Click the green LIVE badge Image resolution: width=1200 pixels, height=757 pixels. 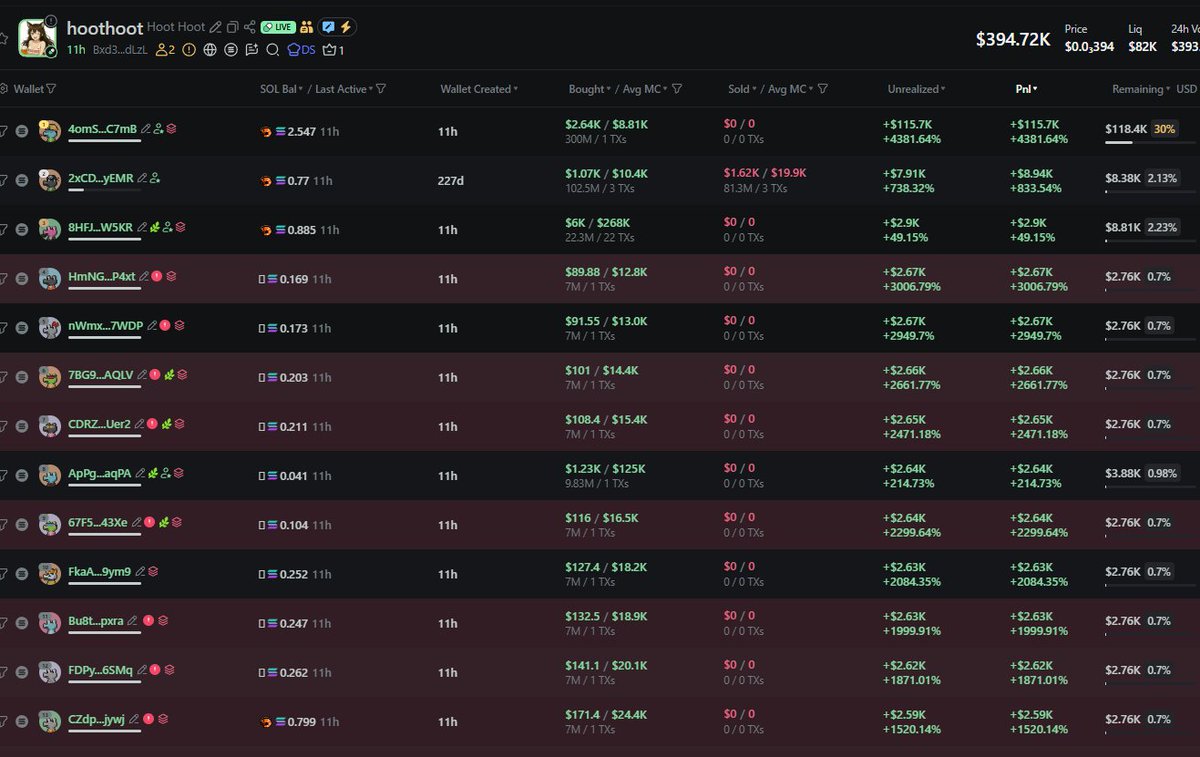click(x=277, y=28)
